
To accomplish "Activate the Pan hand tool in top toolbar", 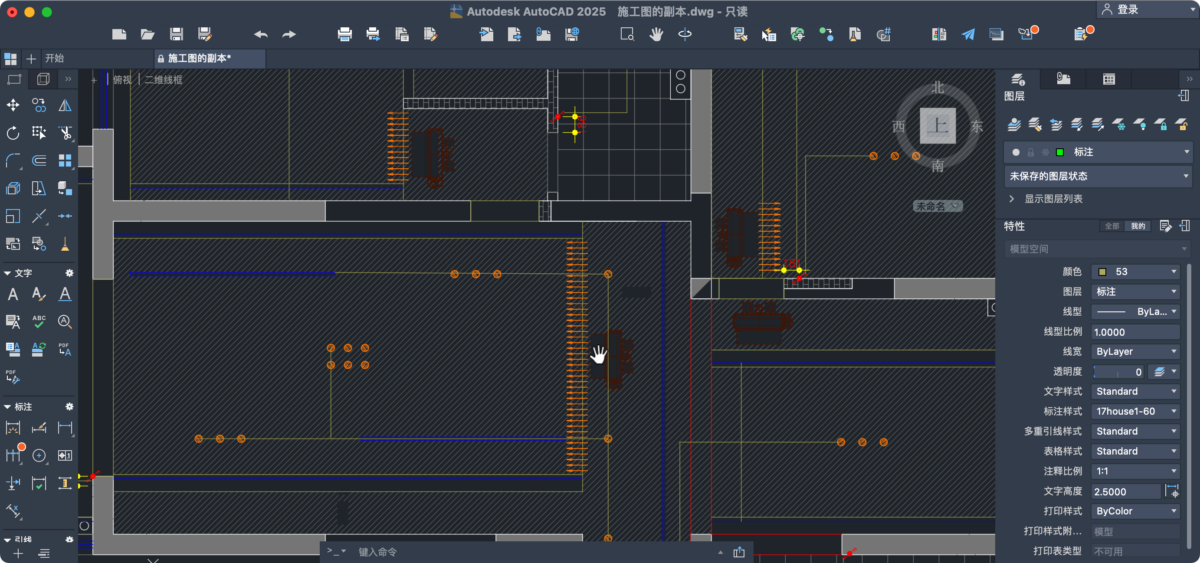I will (x=656, y=34).
